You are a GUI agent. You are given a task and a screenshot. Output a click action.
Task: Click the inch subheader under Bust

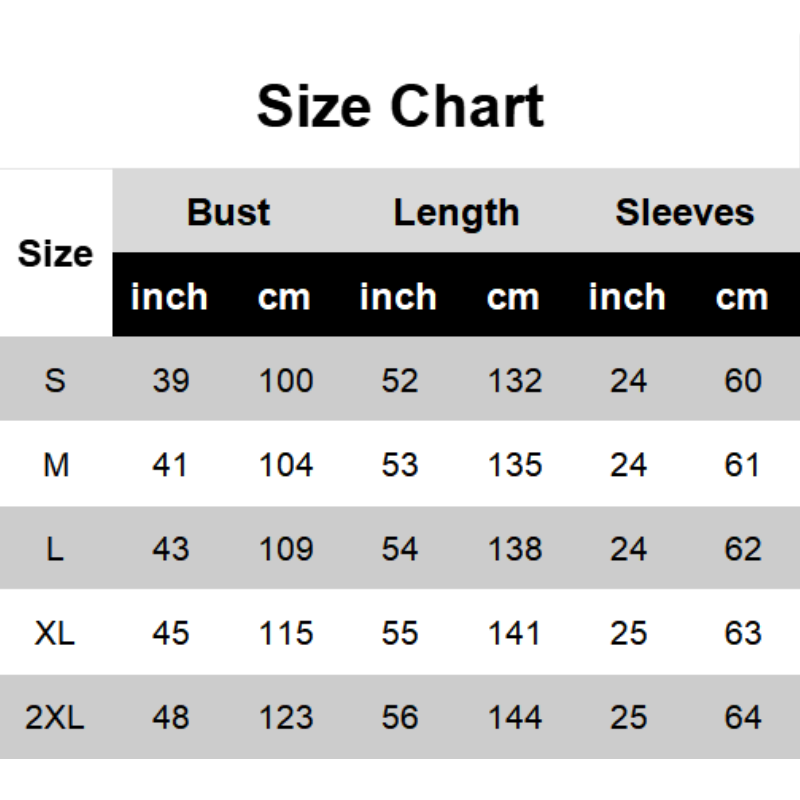click(x=170, y=297)
